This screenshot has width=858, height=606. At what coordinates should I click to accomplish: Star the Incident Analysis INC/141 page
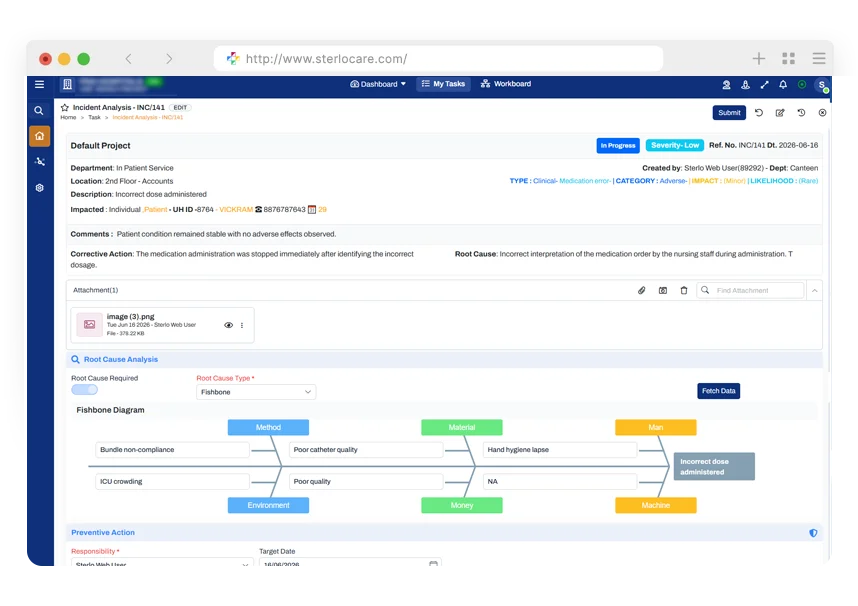click(x=65, y=107)
